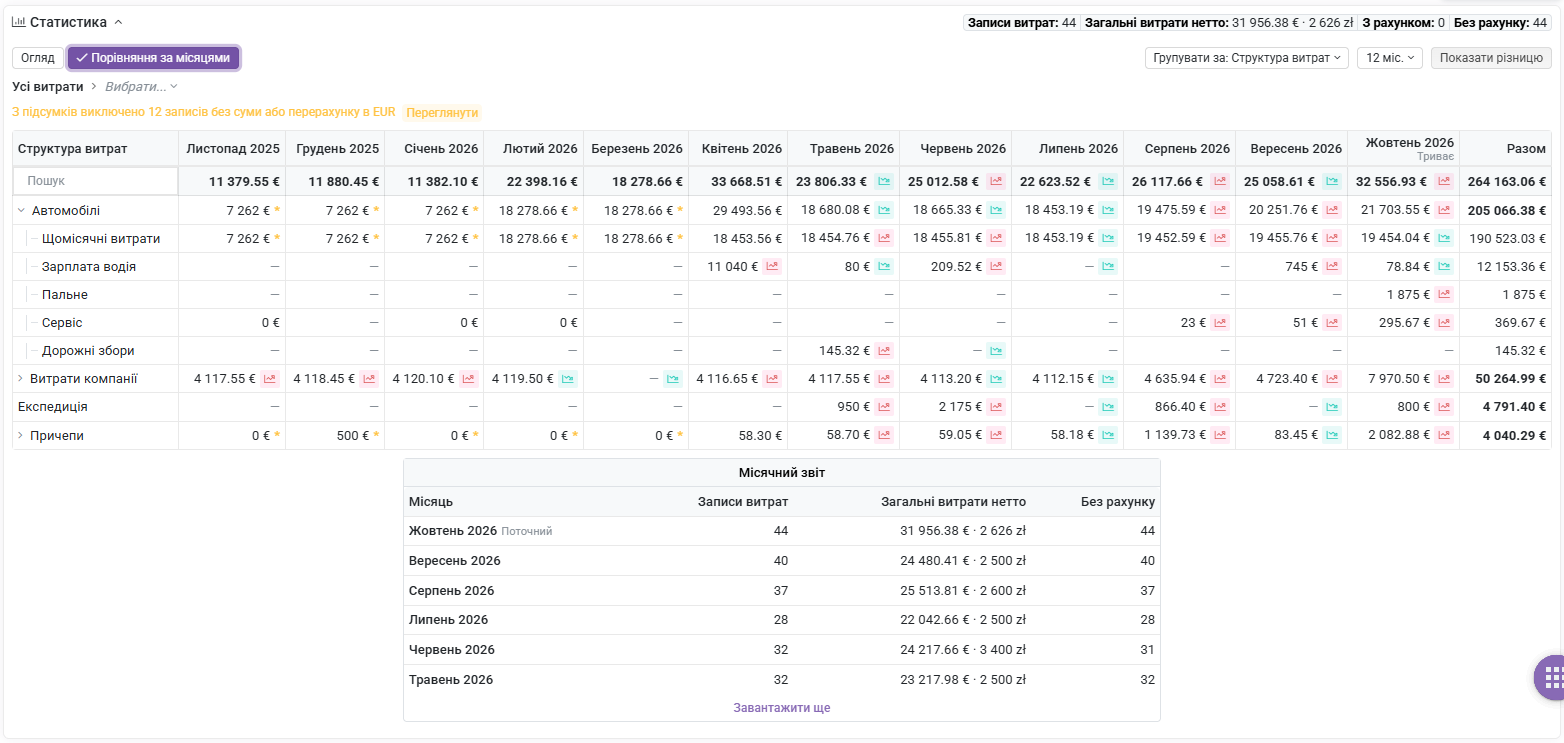Click trend icon beside 19 475.59 €
This screenshot has width=1564, height=743.
(1220, 210)
